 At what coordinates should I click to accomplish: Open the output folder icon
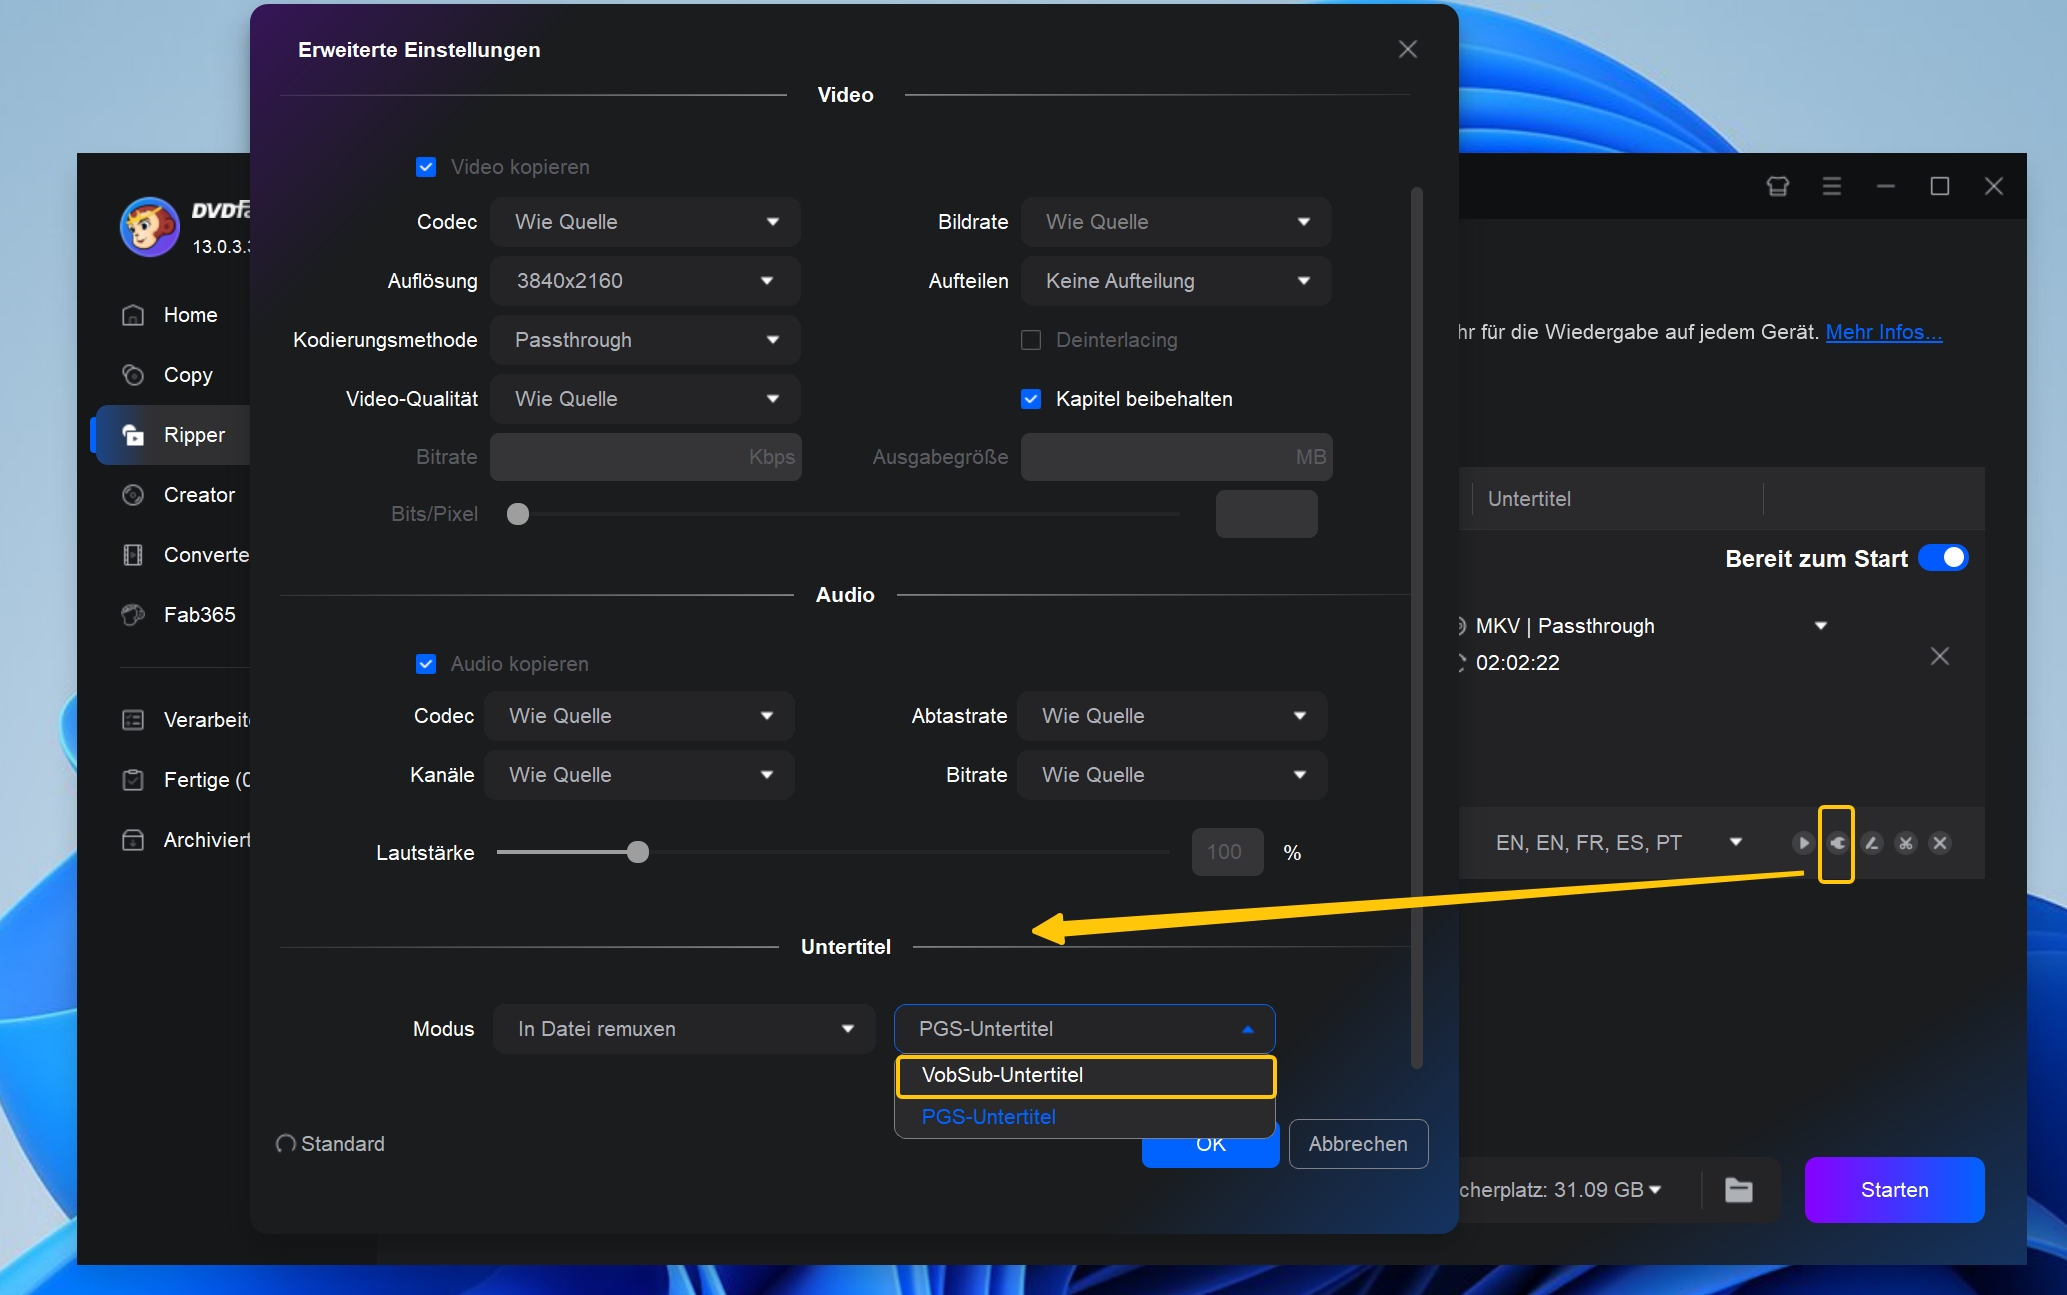tap(1739, 1190)
